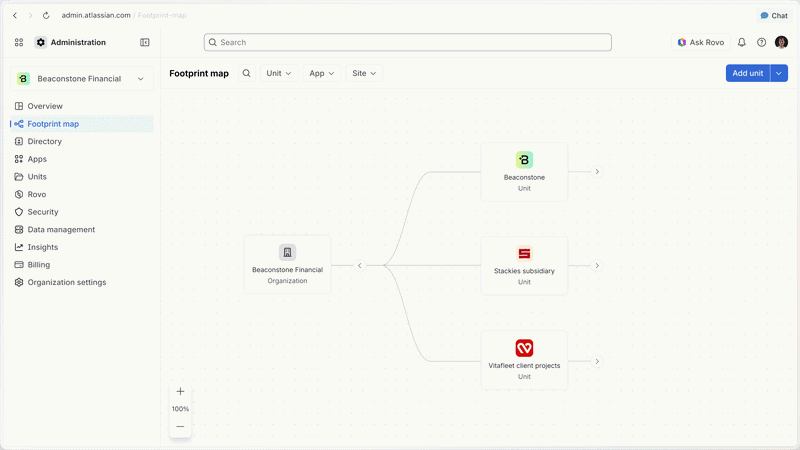800x450 pixels.
Task: Open the app switcher grid icon
Action: tap(19, 42)
